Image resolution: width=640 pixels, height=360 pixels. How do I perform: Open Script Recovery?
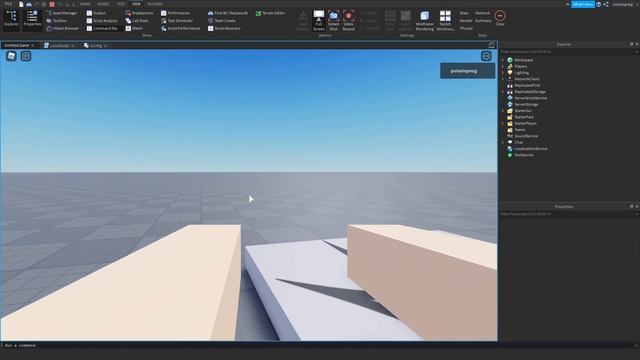[x=224, y=29]
